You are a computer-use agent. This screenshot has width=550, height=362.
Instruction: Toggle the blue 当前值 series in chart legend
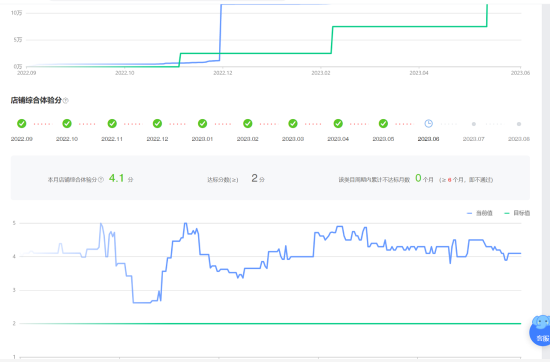480,213
